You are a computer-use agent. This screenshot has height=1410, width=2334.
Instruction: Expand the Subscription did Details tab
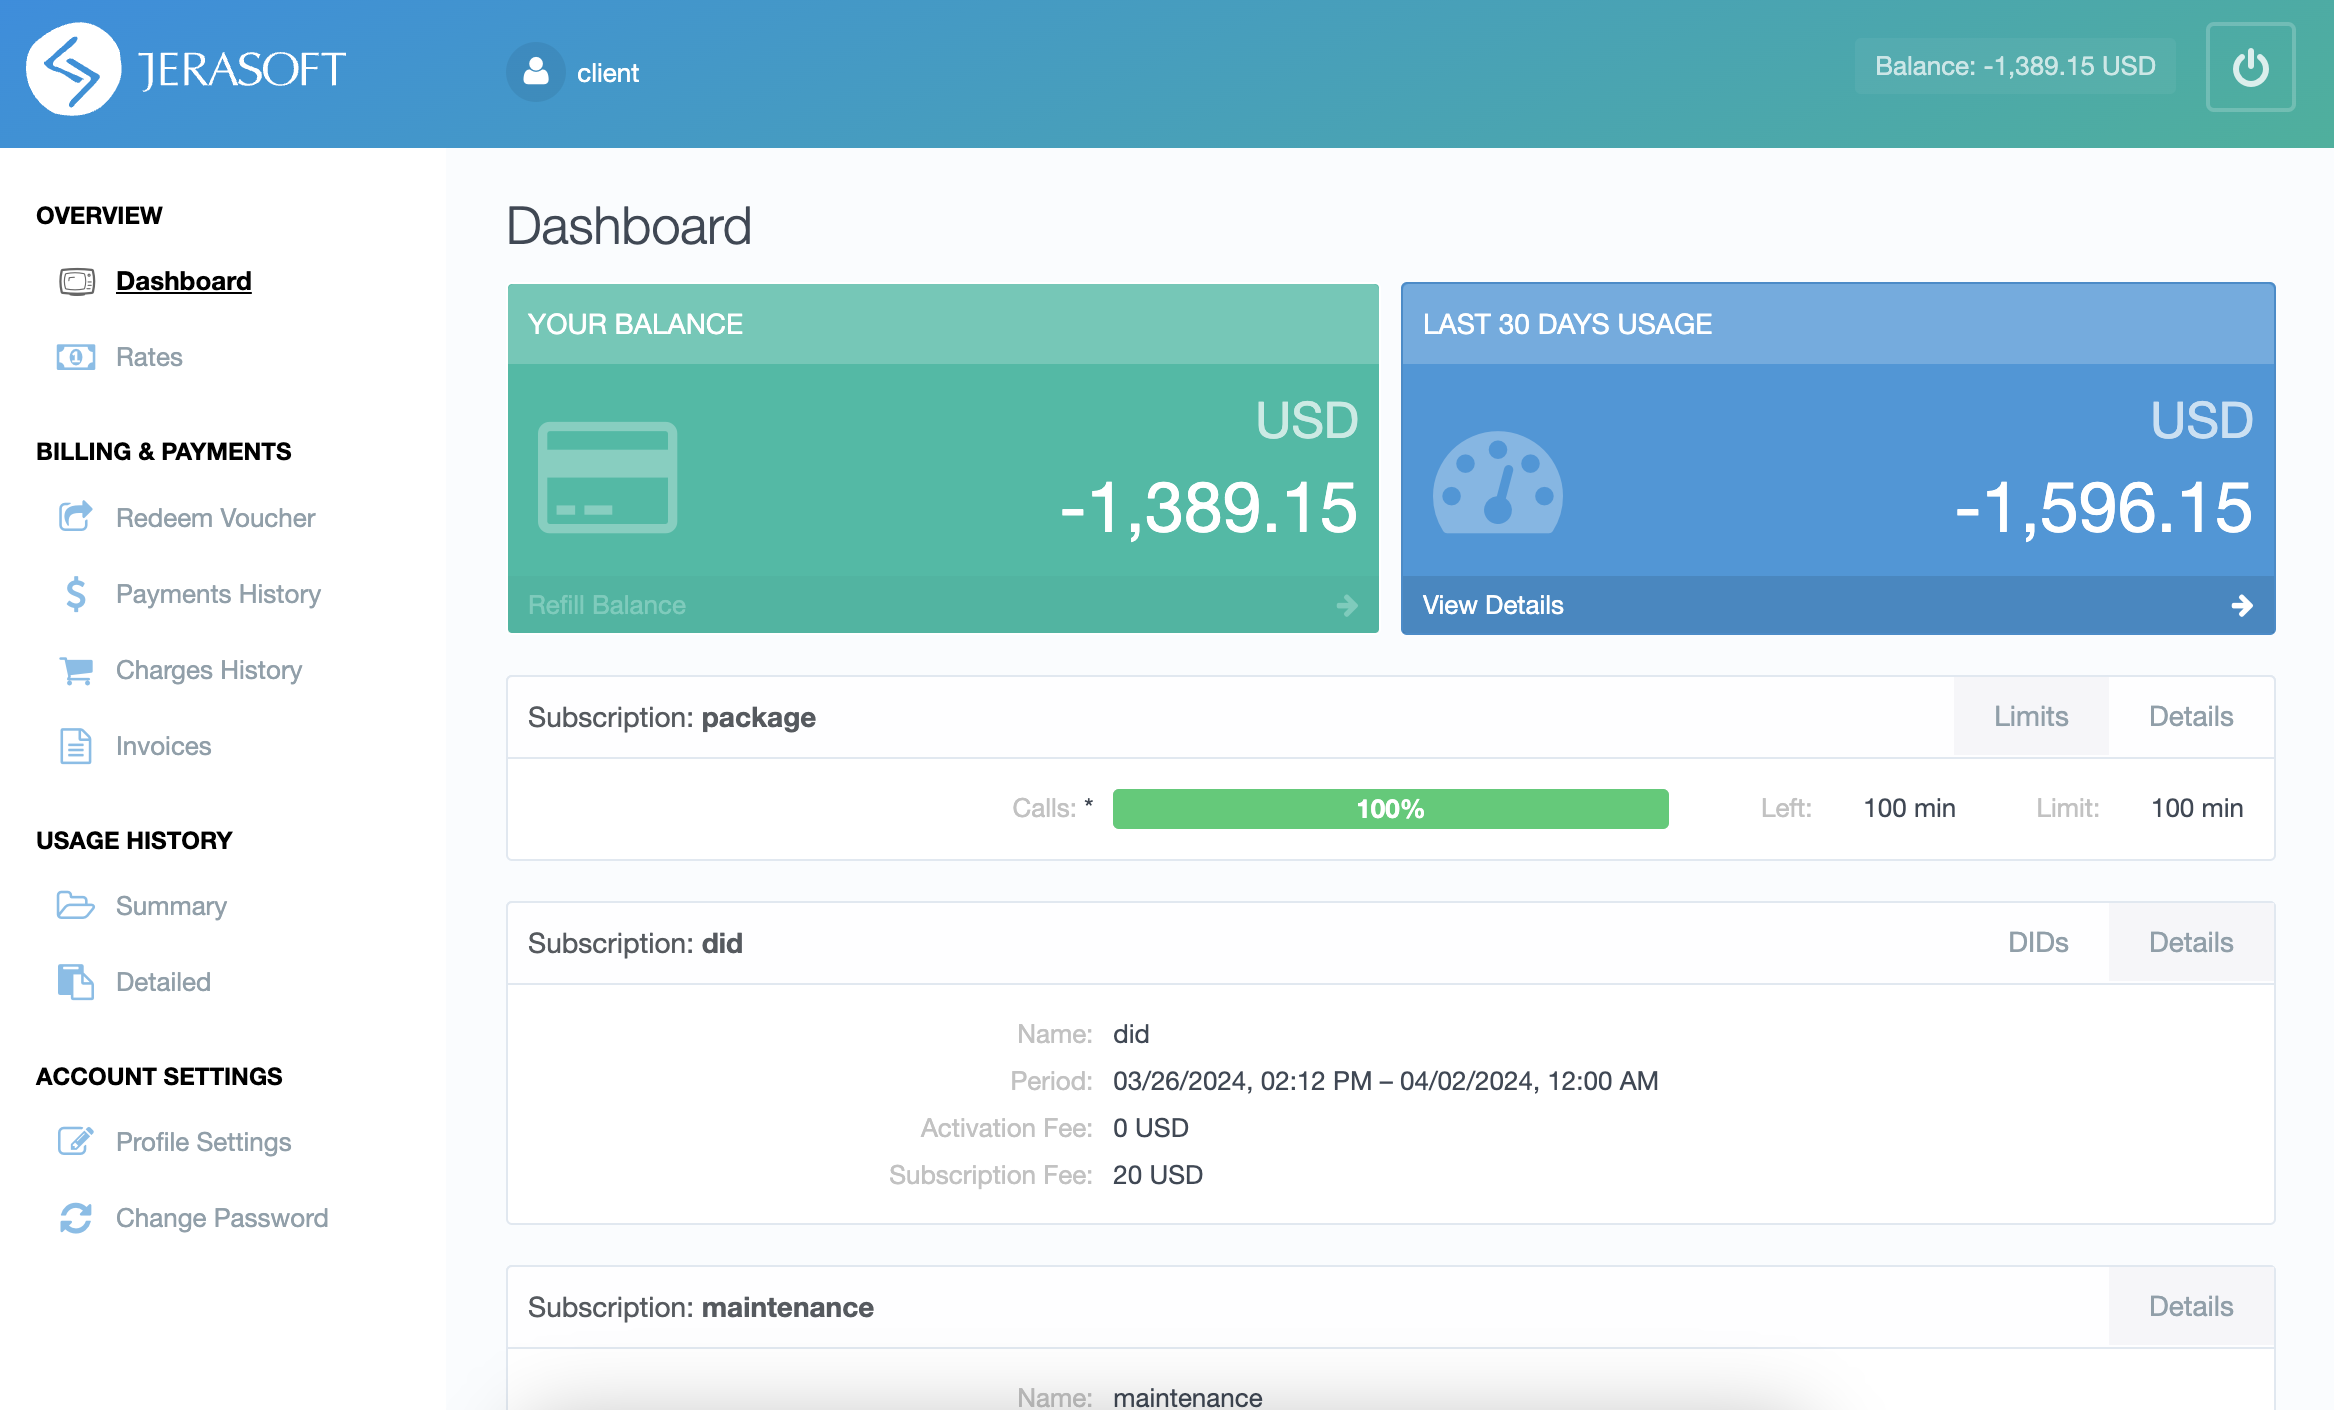tap(2189, 943)
